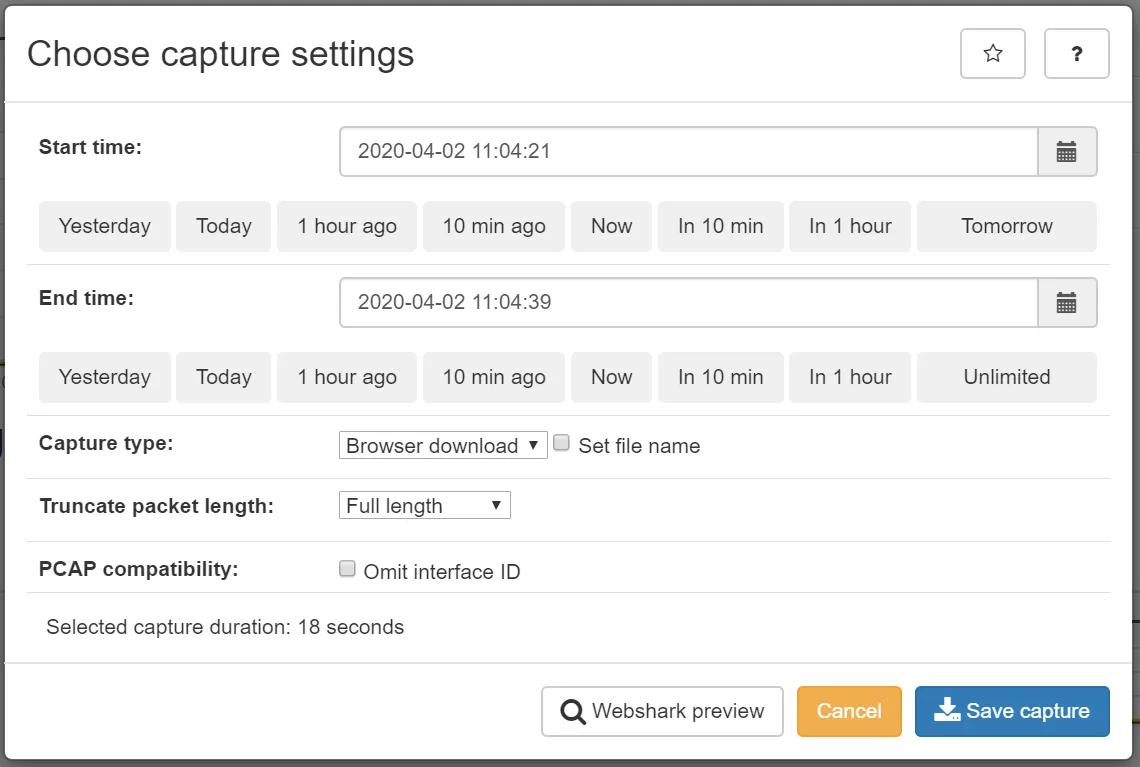Screen dimensions: 1140x767
Task: Click the star favorite icon button
Action: 992,54
